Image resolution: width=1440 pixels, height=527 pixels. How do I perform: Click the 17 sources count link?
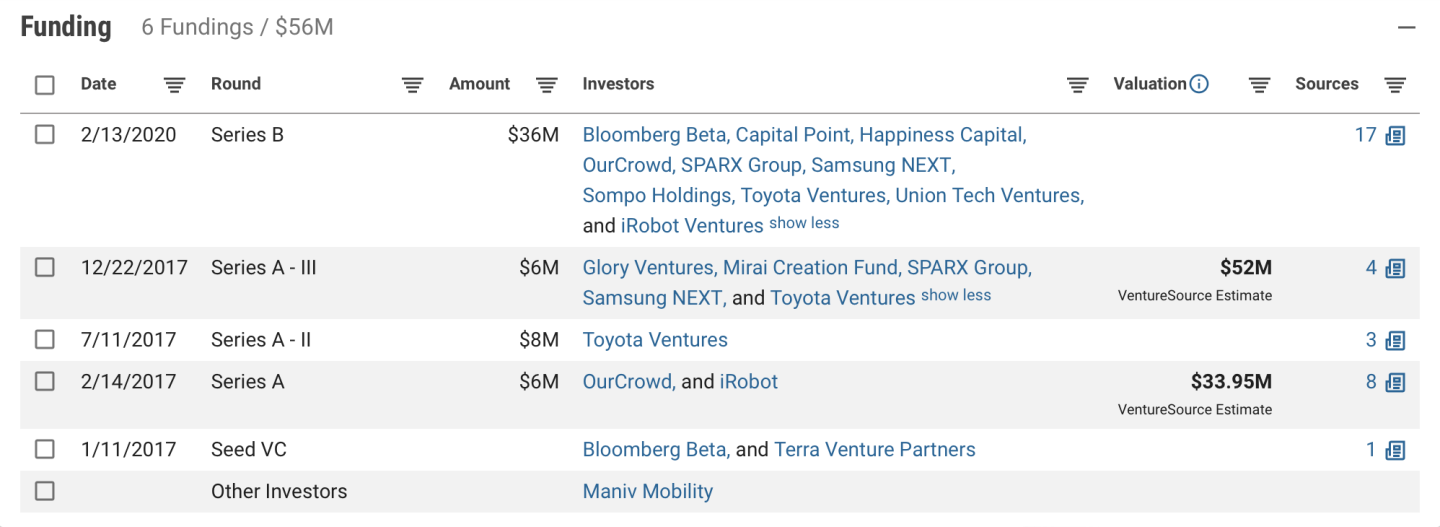tap(1366, 135)
